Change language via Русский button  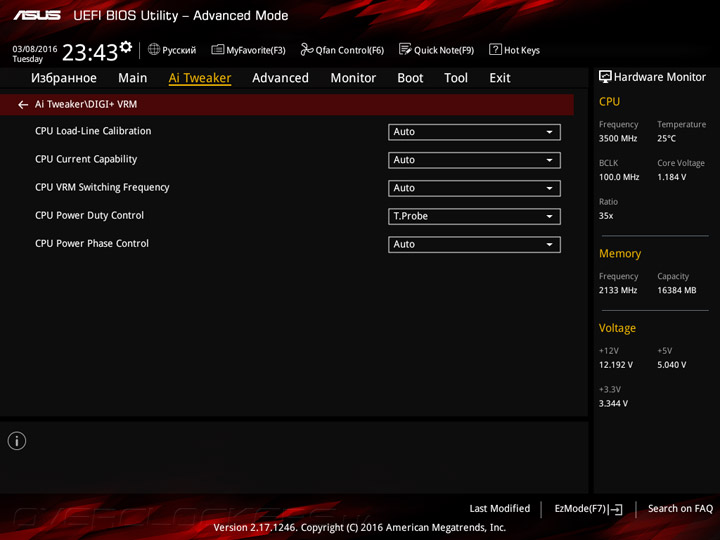click(x=172, y=50)
